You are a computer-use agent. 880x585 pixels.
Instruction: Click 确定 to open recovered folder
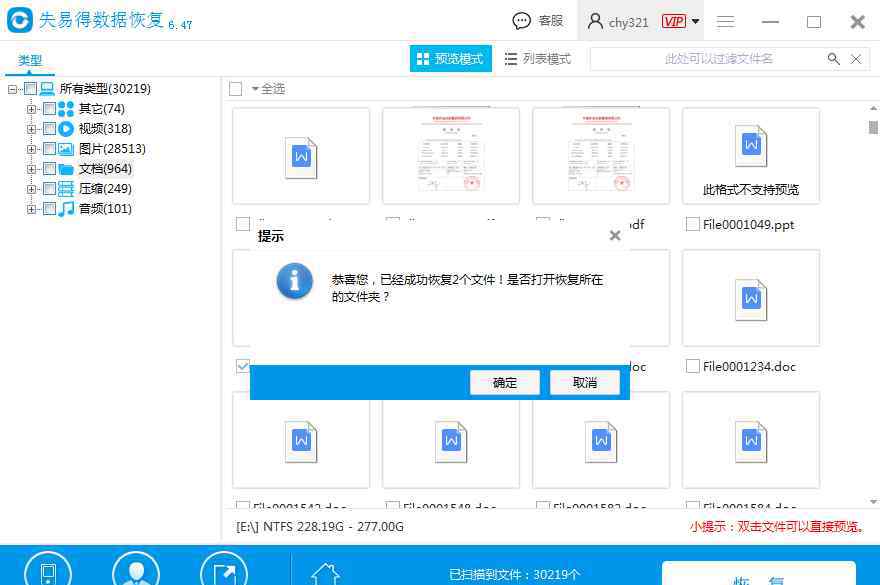[505, 382]
